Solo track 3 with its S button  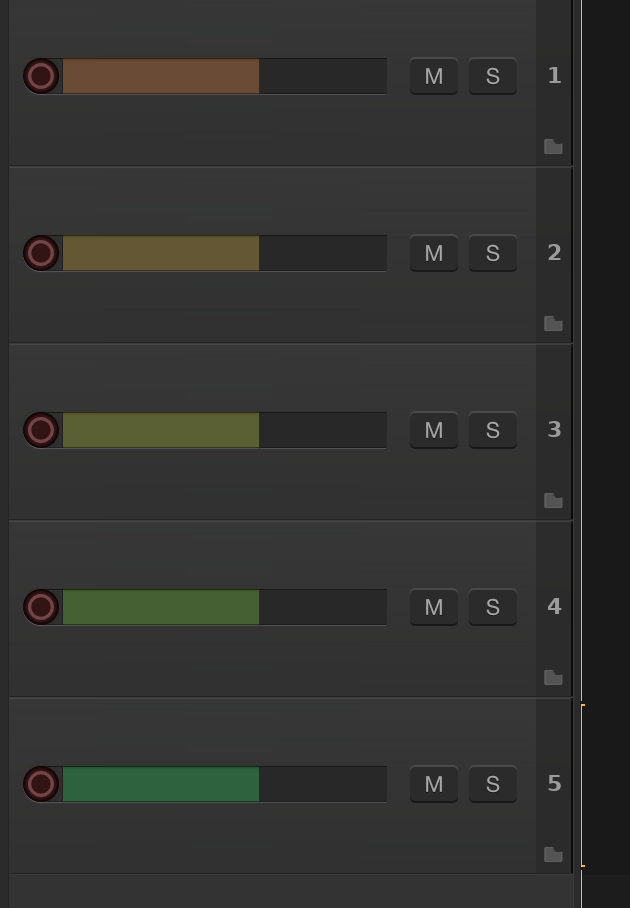[492, 429]
